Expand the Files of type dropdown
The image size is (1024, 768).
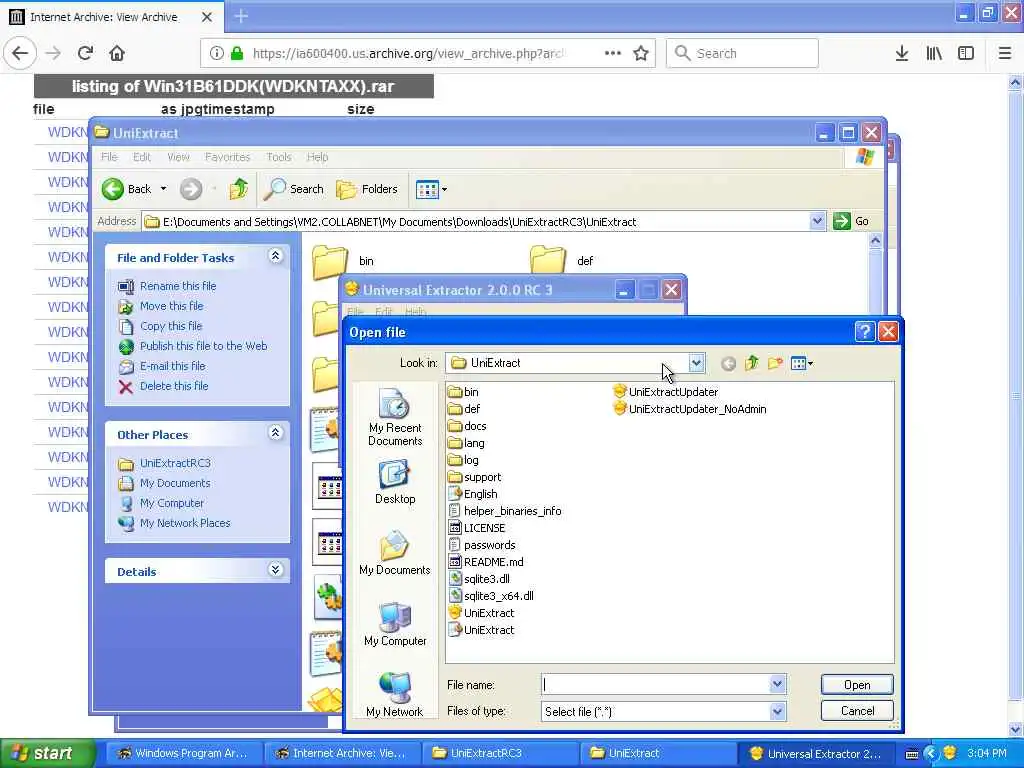click(777, 711)
